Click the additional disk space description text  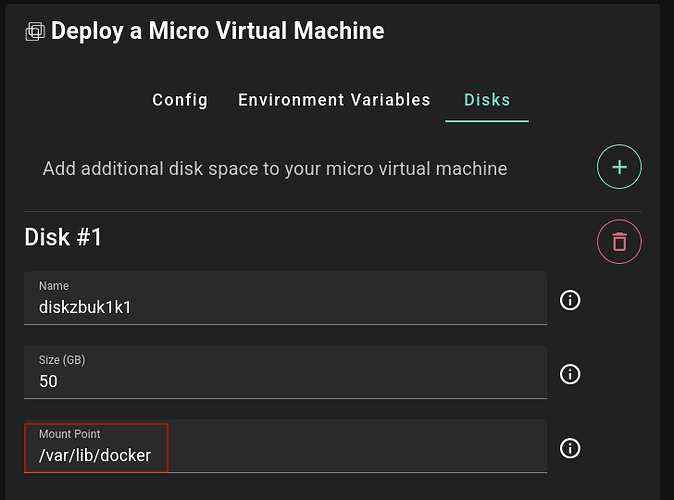(x=275, y=169)
